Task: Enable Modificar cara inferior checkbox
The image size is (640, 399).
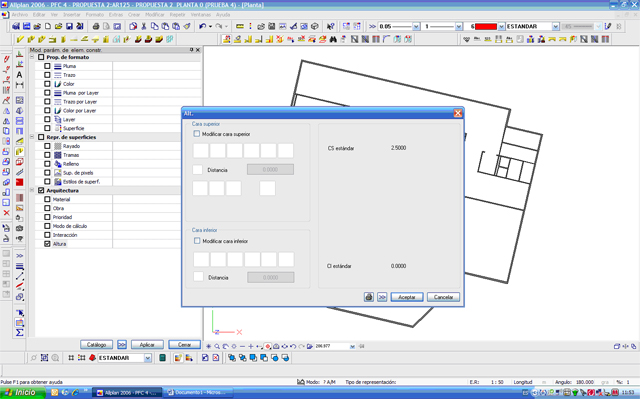Action: pyautogui.click(x=197, y=241)
